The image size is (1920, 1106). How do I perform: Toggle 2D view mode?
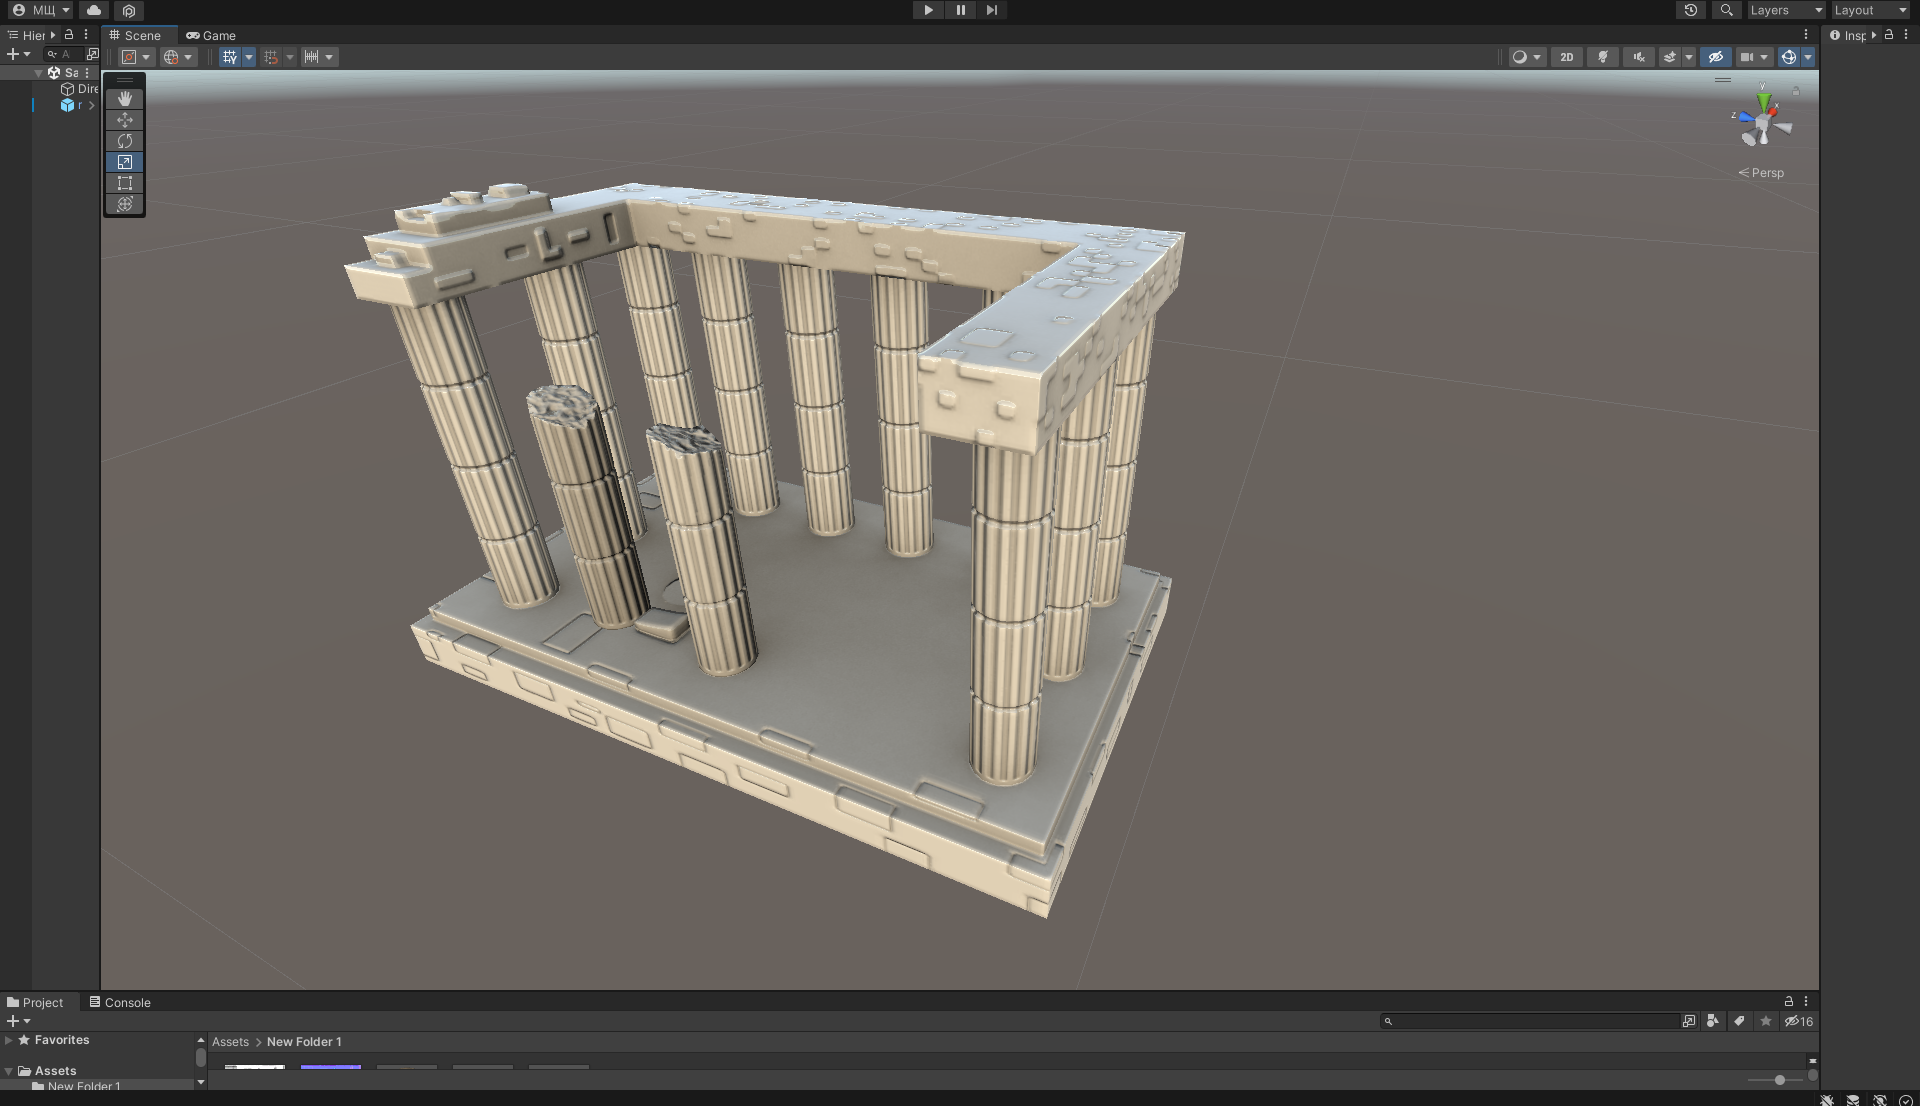click(1567, 57)
